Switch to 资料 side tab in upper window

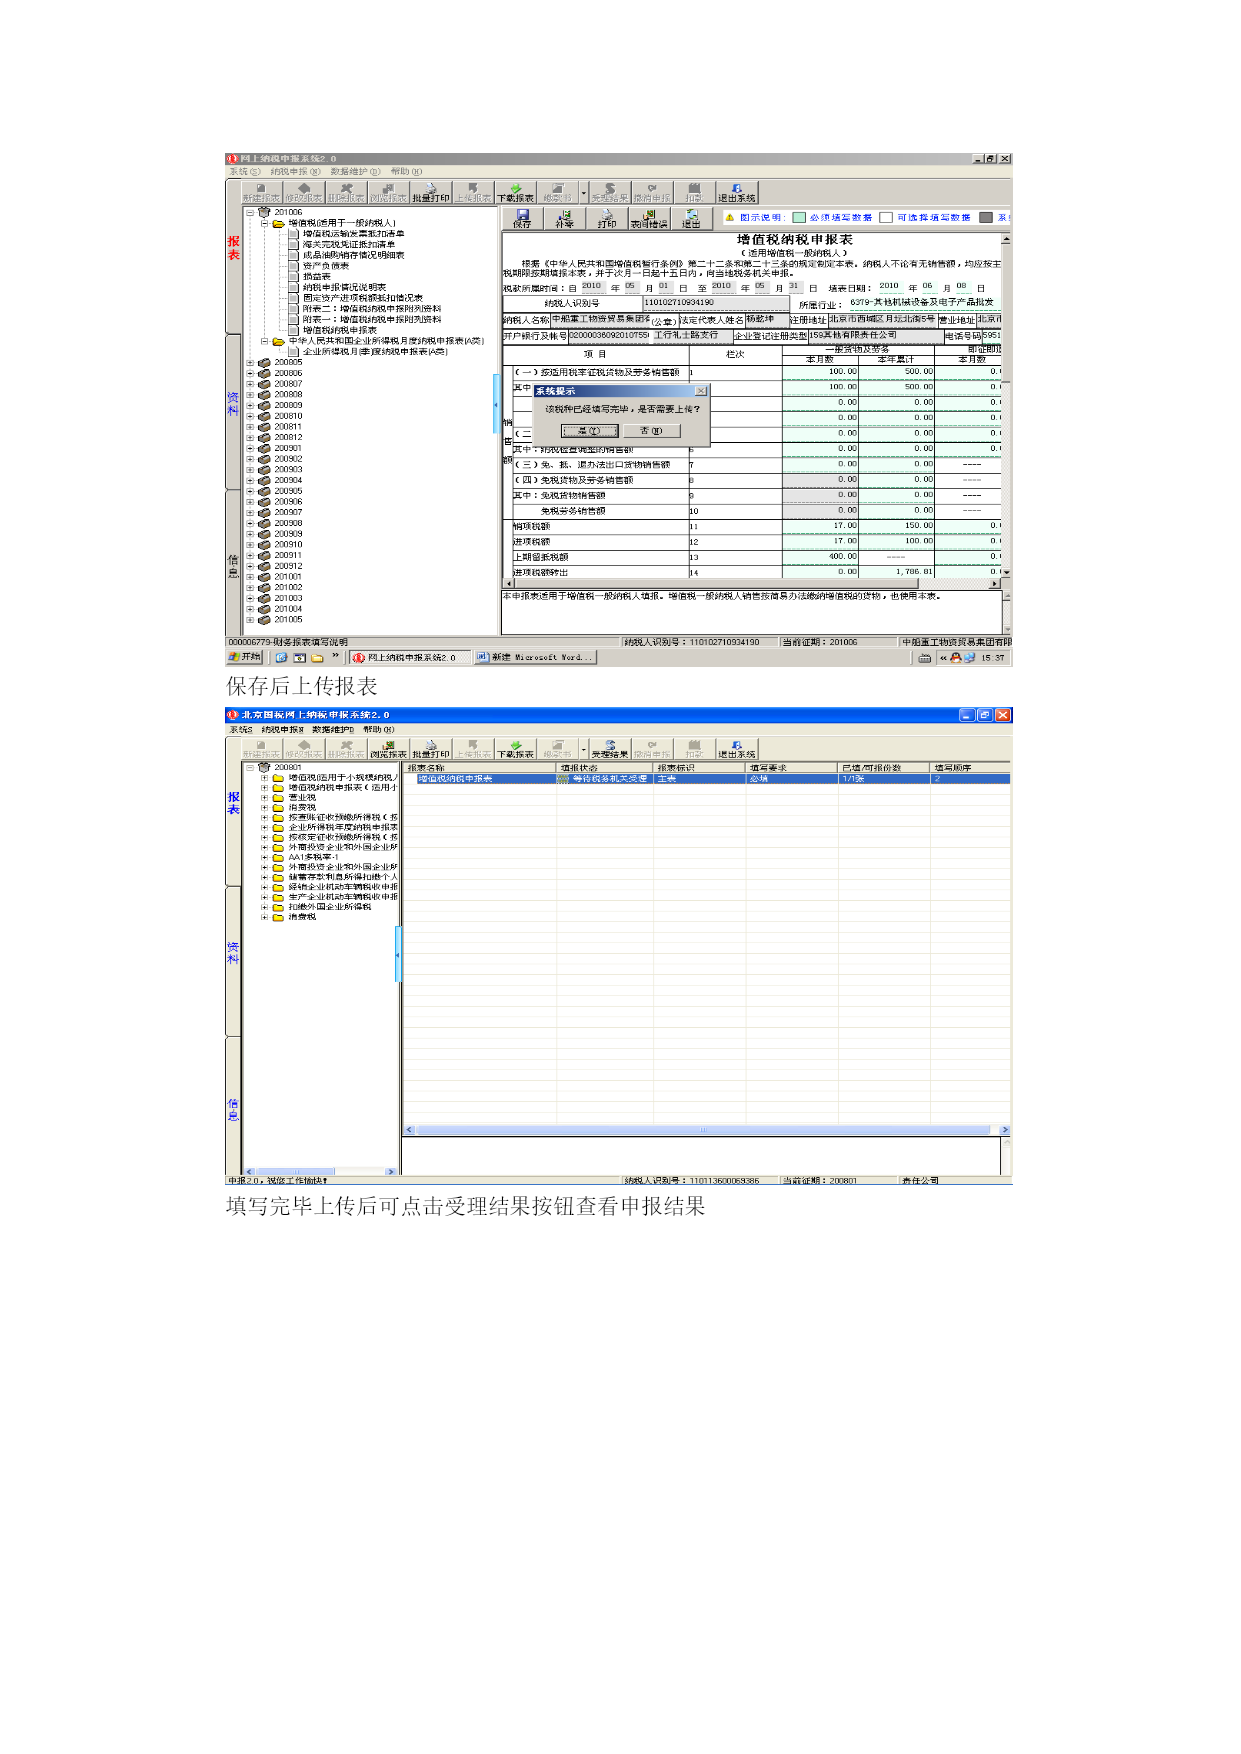click(x=233, y=404)
